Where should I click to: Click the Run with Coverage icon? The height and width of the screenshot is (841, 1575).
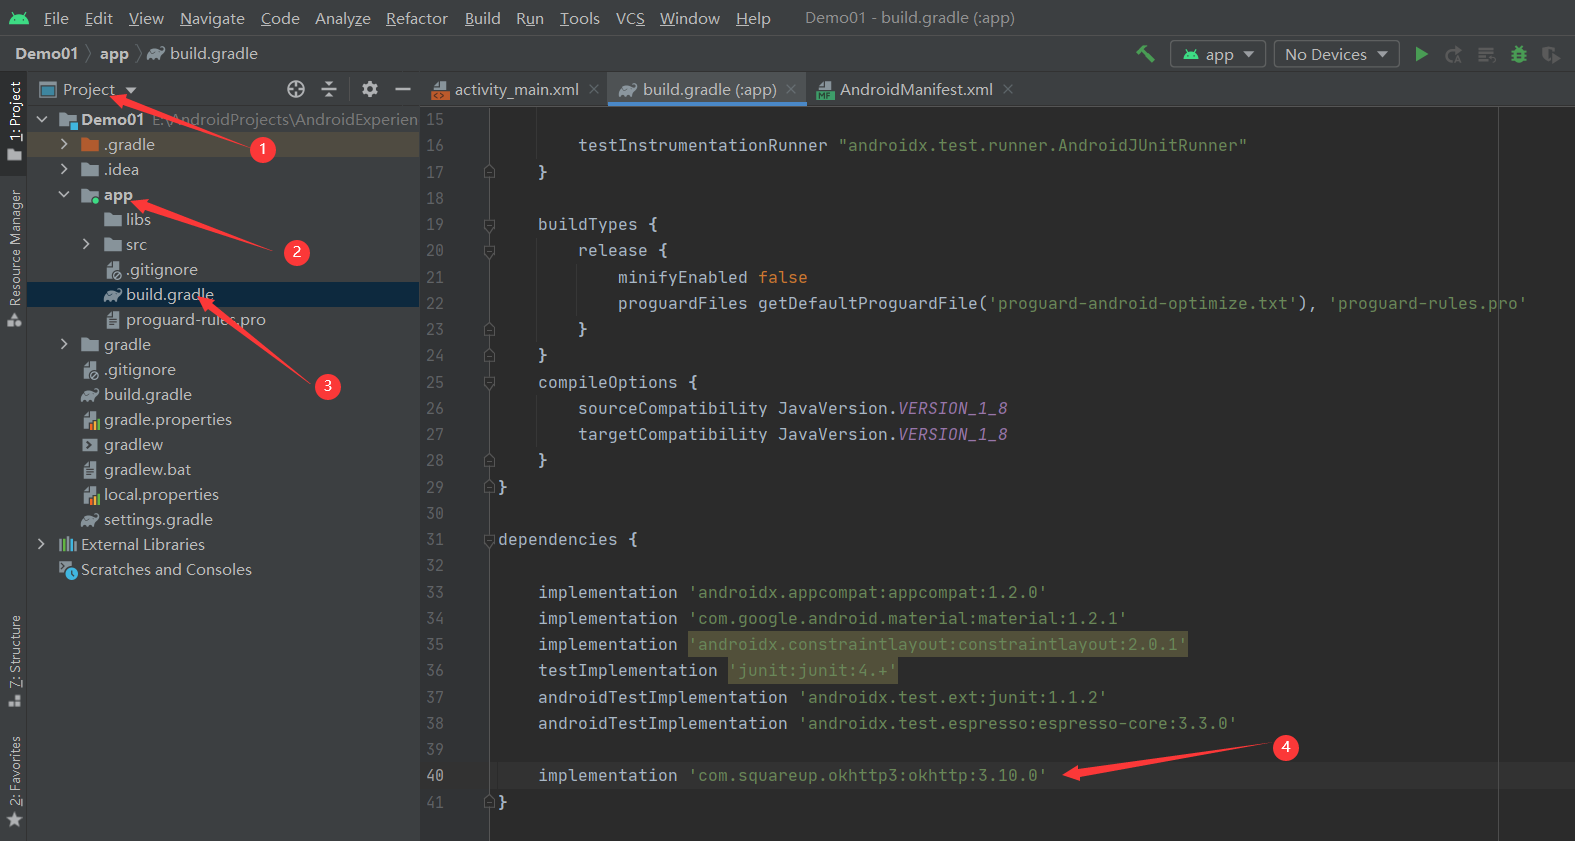tap(1551, 54)
